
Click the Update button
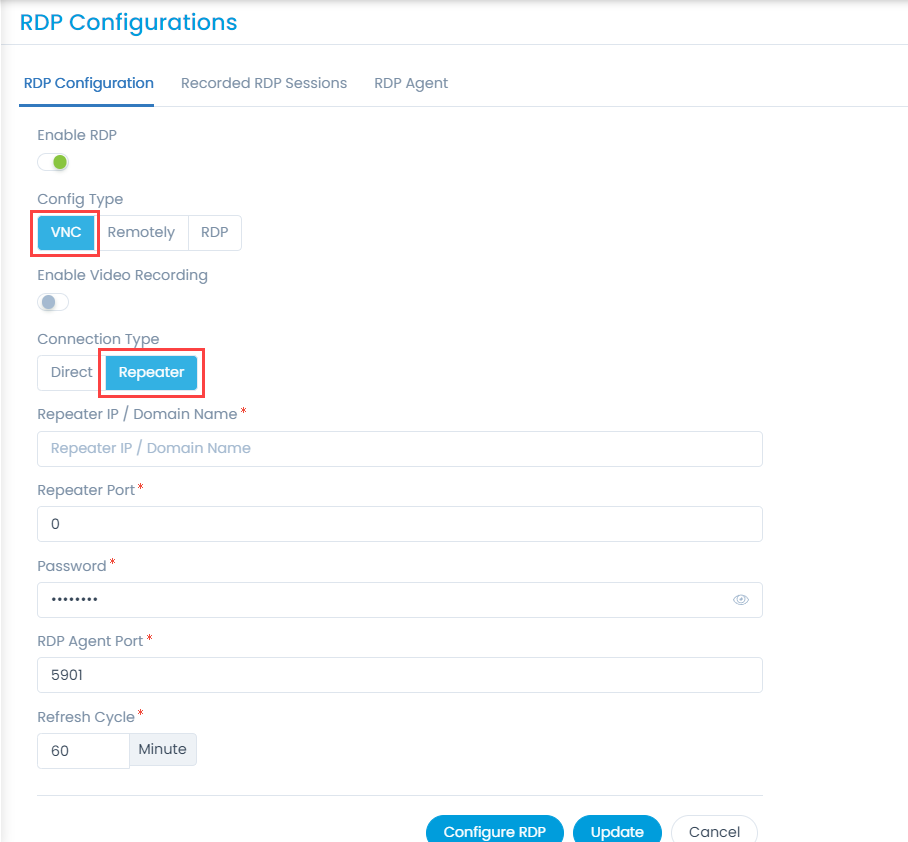(617, 831)
